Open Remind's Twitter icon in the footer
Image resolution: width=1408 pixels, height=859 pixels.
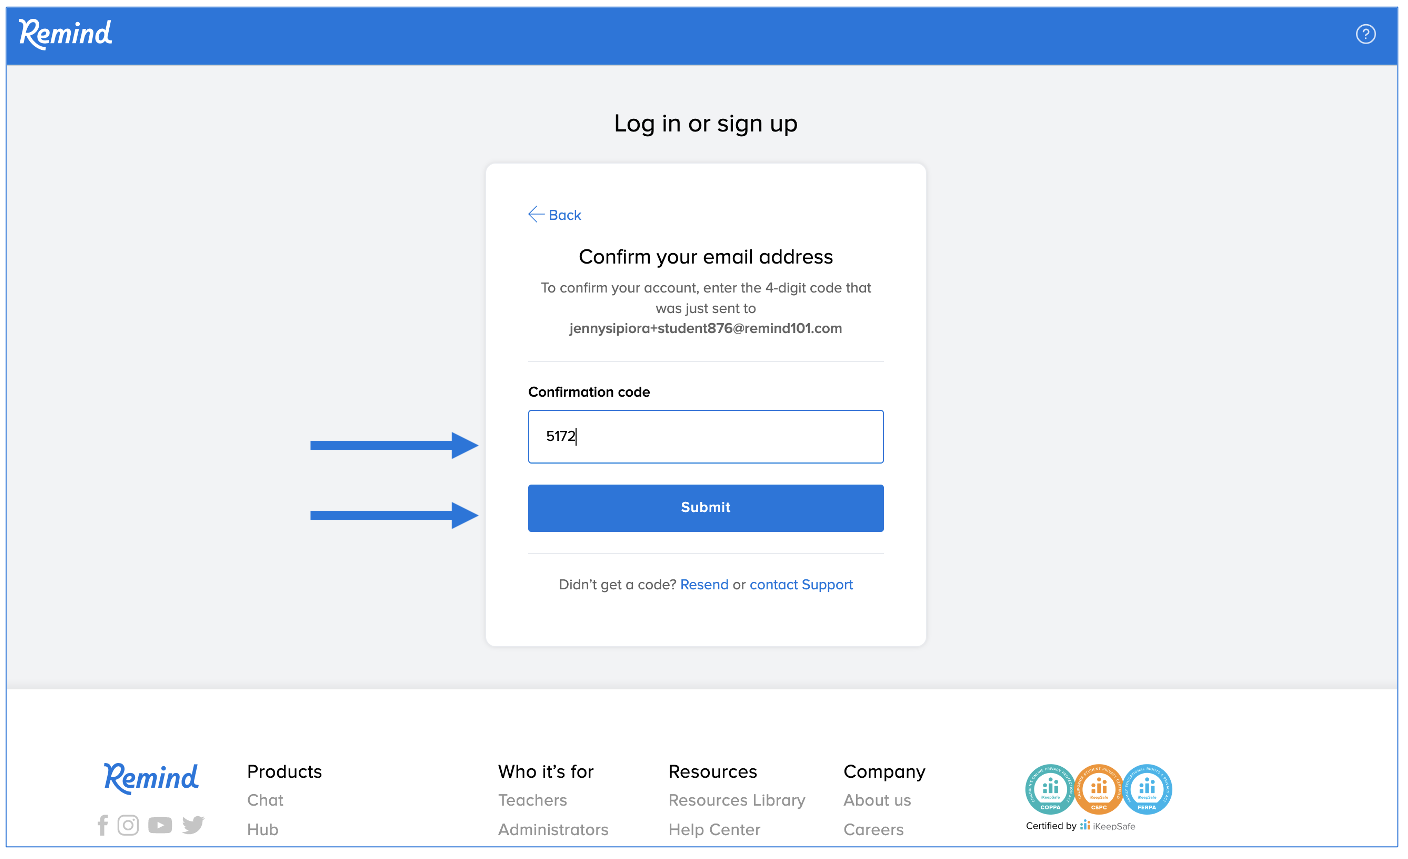pyautogui.click(x=193, y=825)
